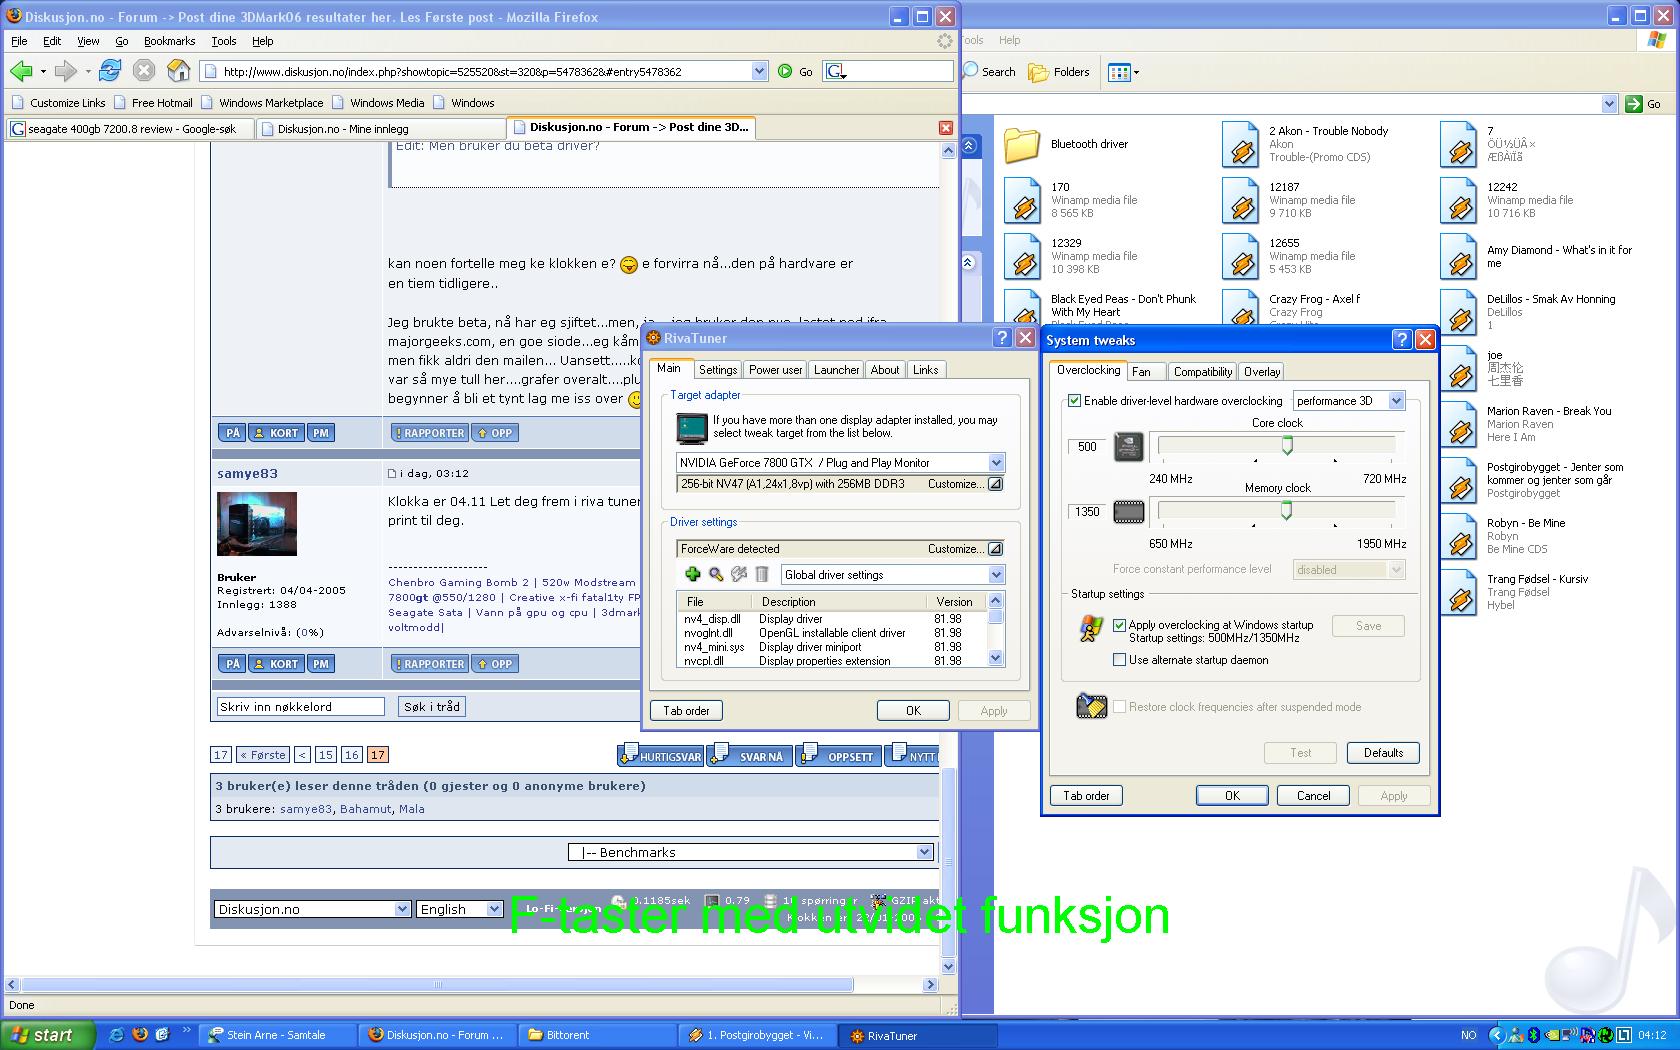Click the Windows start button

[48, 1035]
